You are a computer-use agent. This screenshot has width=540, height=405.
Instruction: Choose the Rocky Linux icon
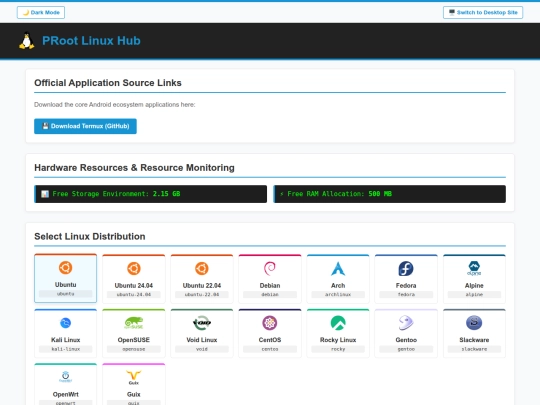tap(338, 323)
